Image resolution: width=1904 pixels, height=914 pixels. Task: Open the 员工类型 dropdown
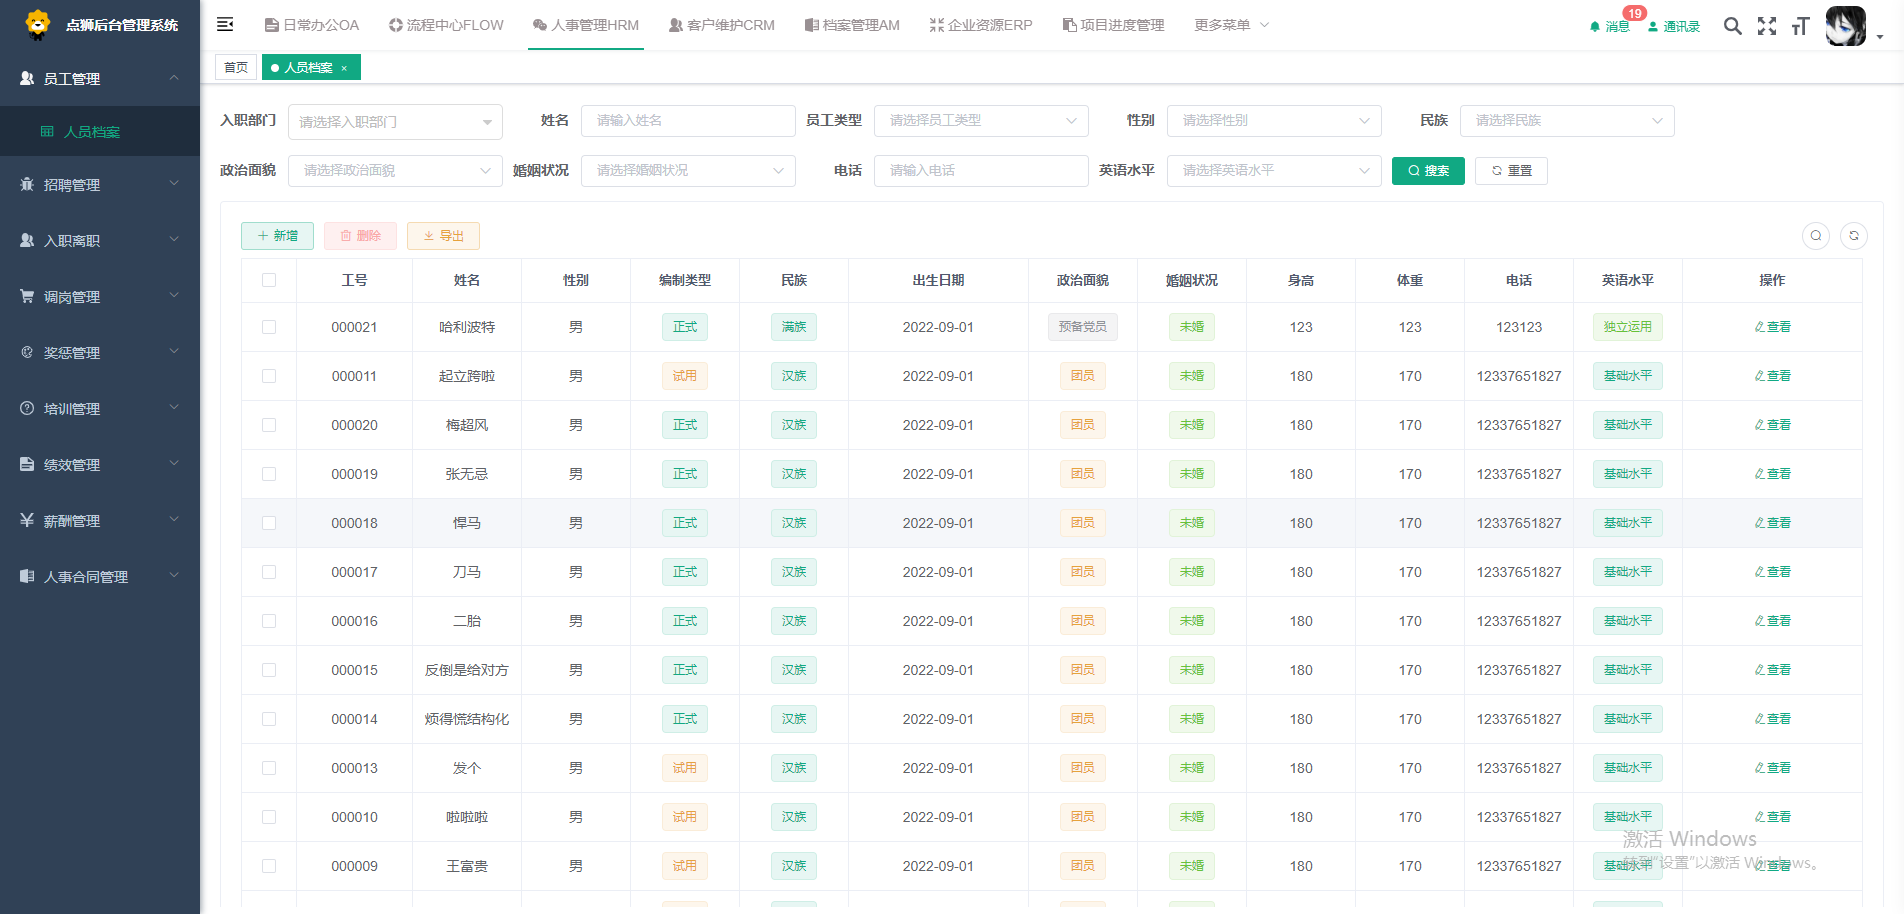point(981,120)
